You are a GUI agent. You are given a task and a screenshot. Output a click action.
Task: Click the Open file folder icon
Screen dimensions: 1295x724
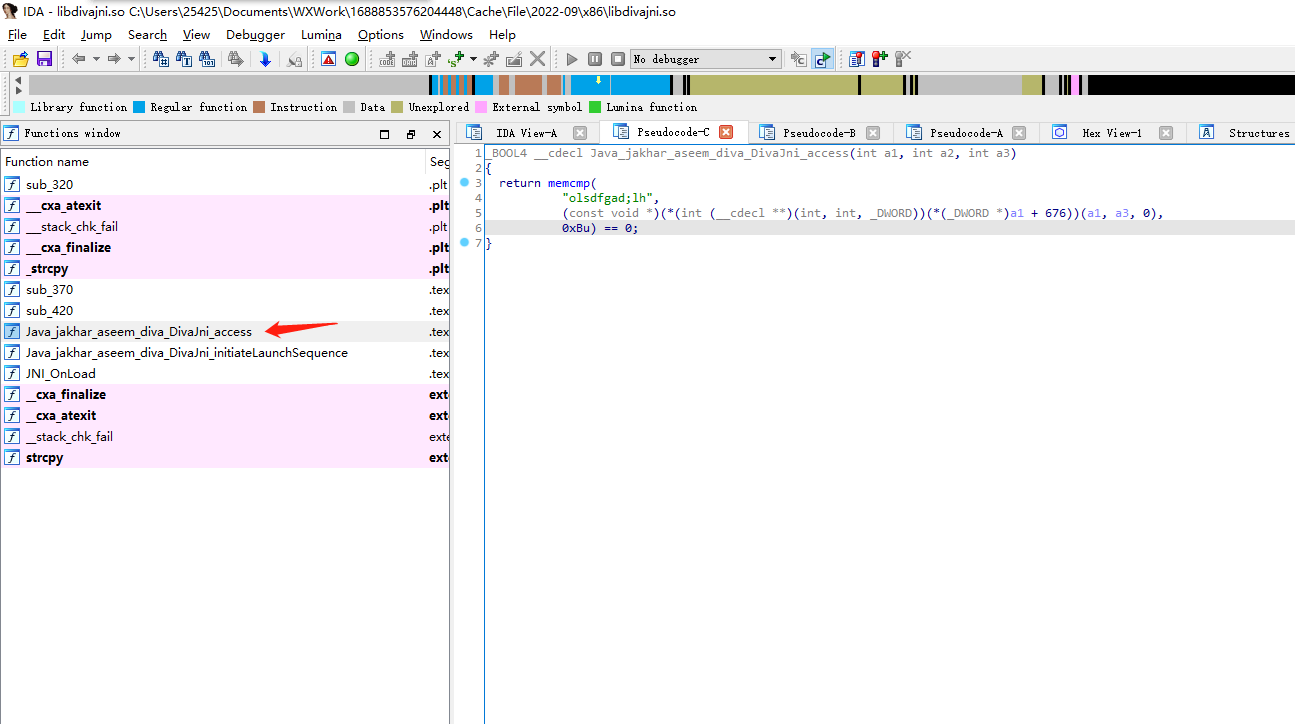tap(20, 59)
